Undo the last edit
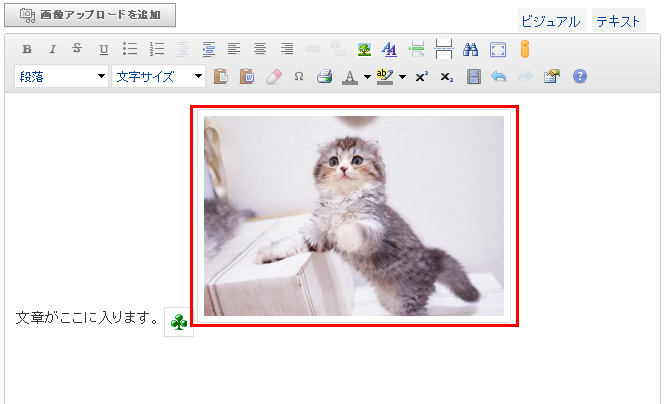The width and height of the screenshot is (664, 404). pos(499,77)
